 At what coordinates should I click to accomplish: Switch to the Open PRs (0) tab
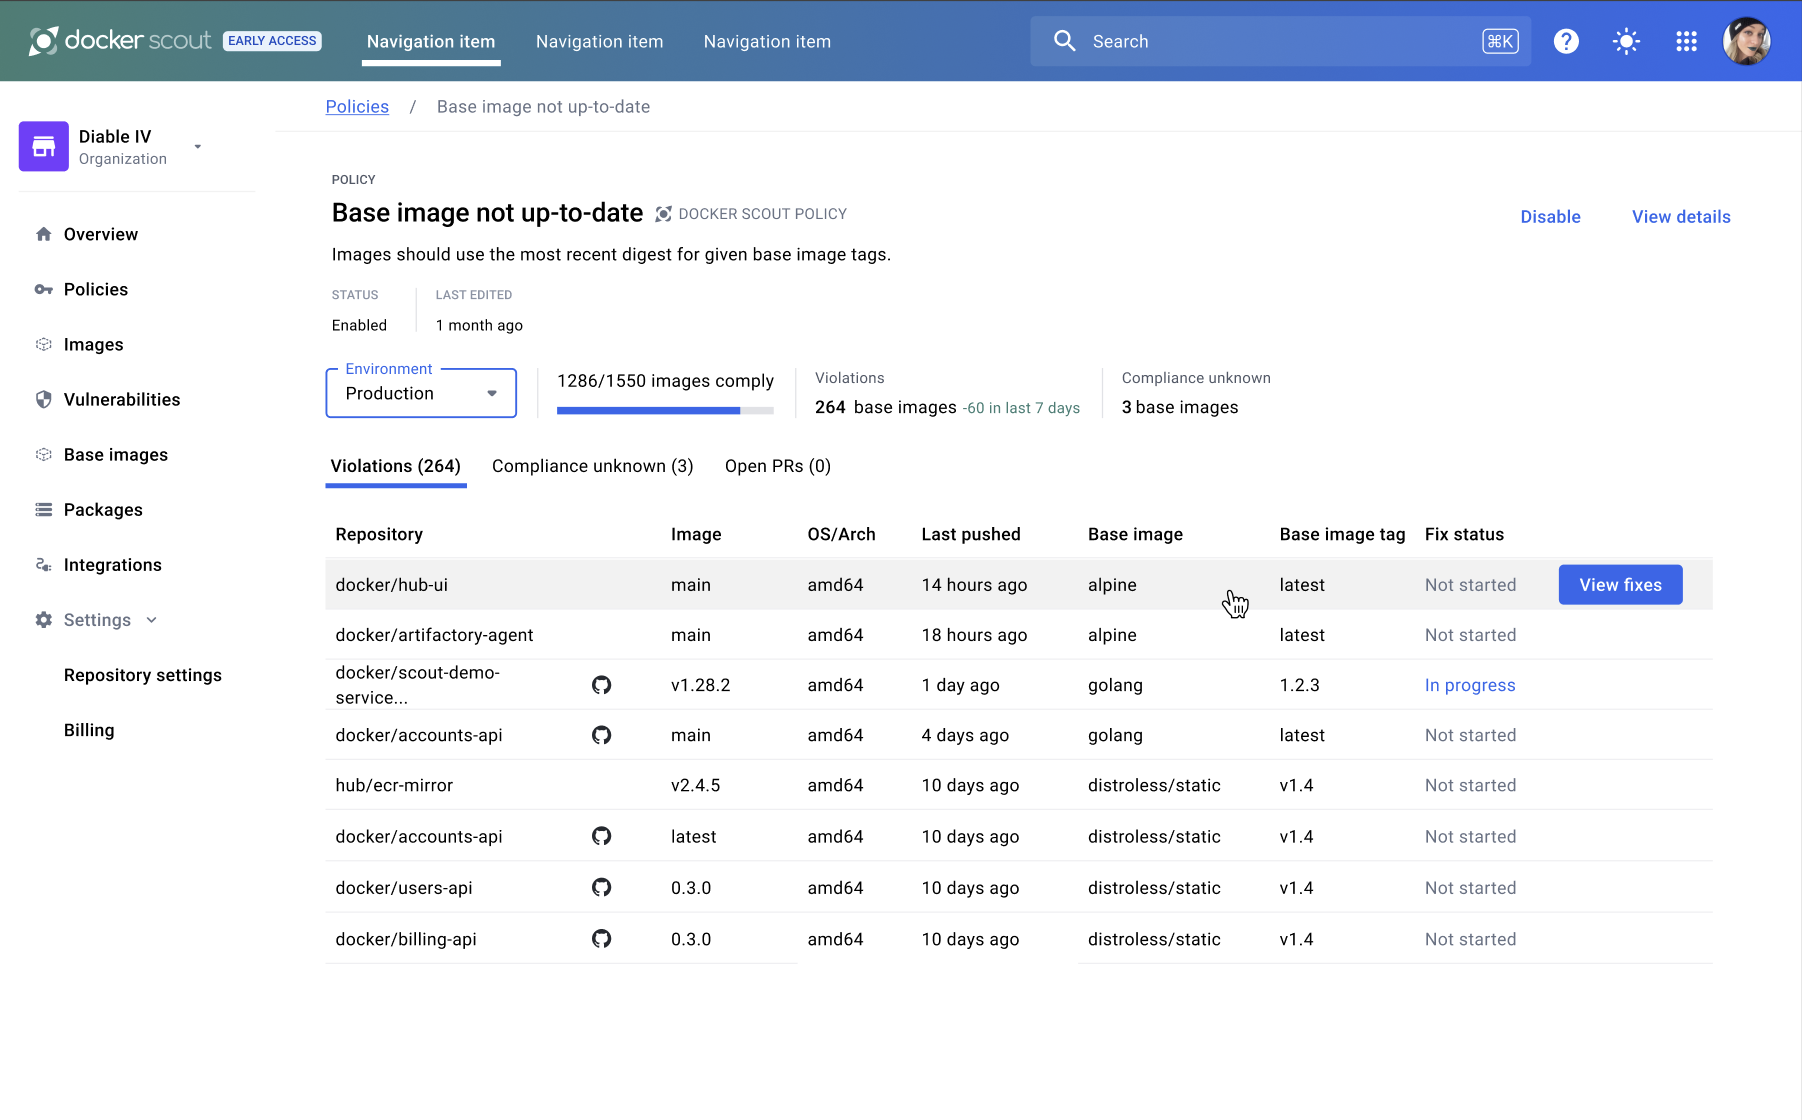click(777, 466)
